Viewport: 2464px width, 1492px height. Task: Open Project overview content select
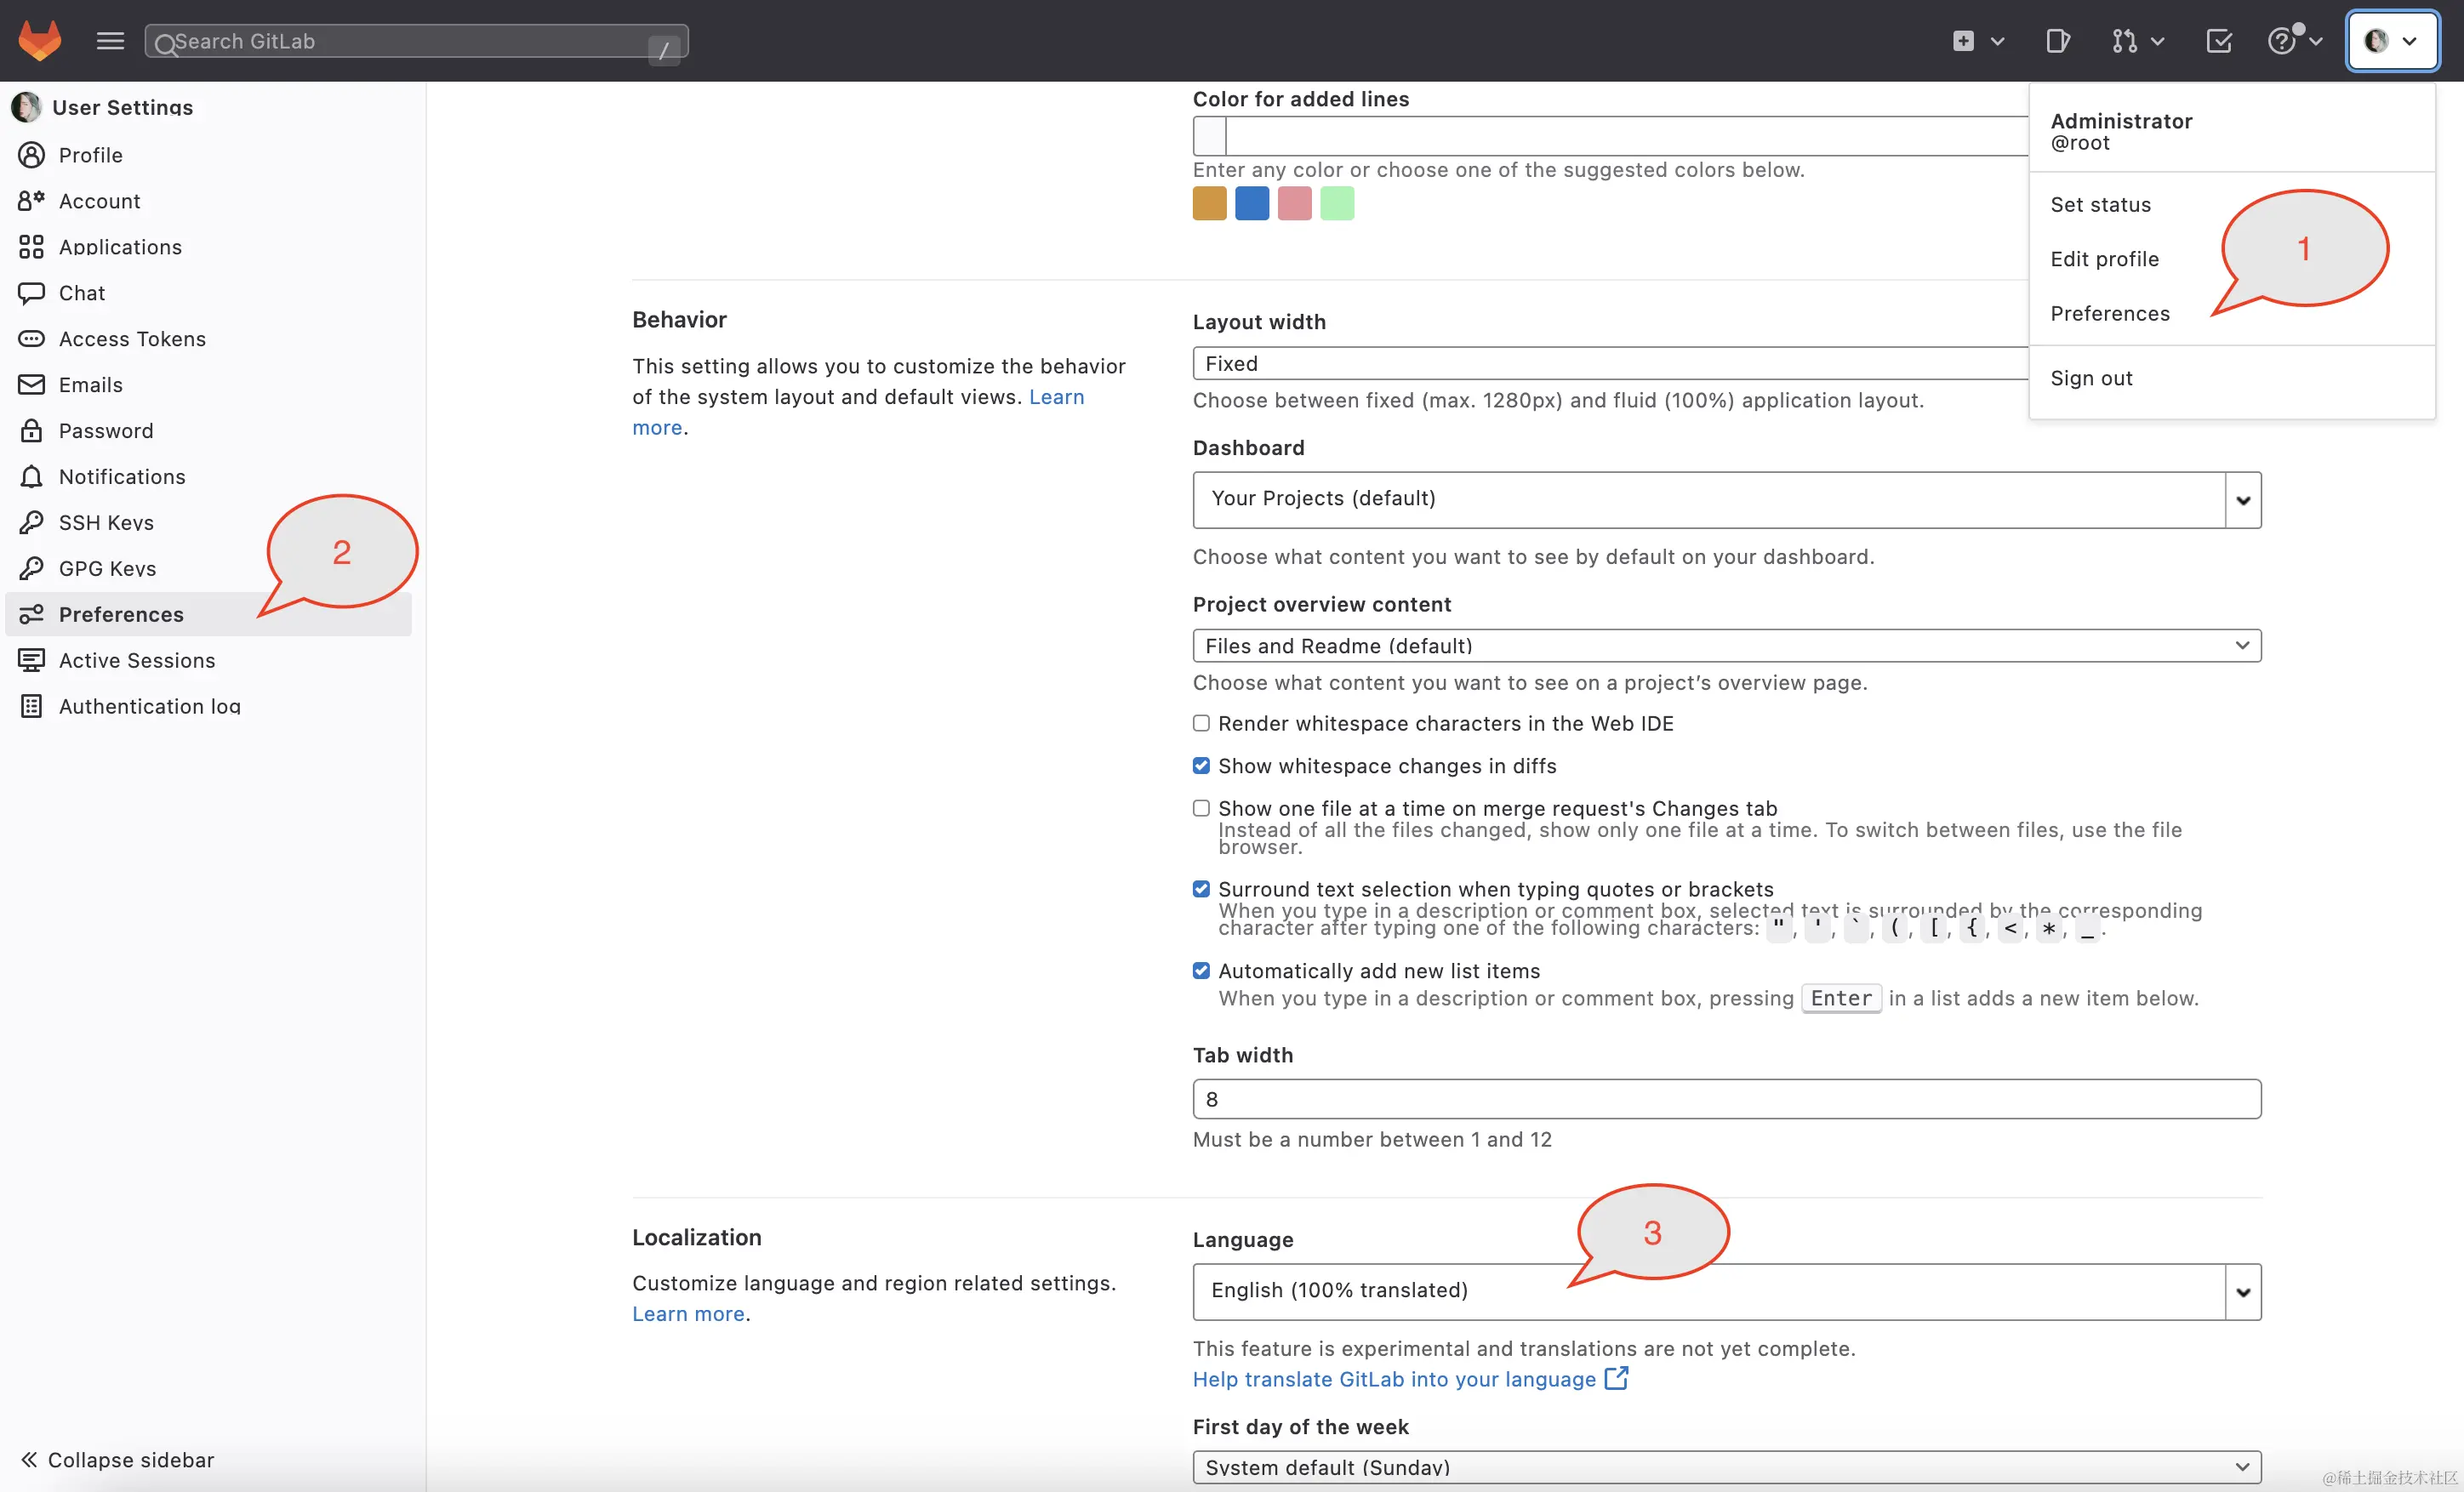coord(1726,646)
